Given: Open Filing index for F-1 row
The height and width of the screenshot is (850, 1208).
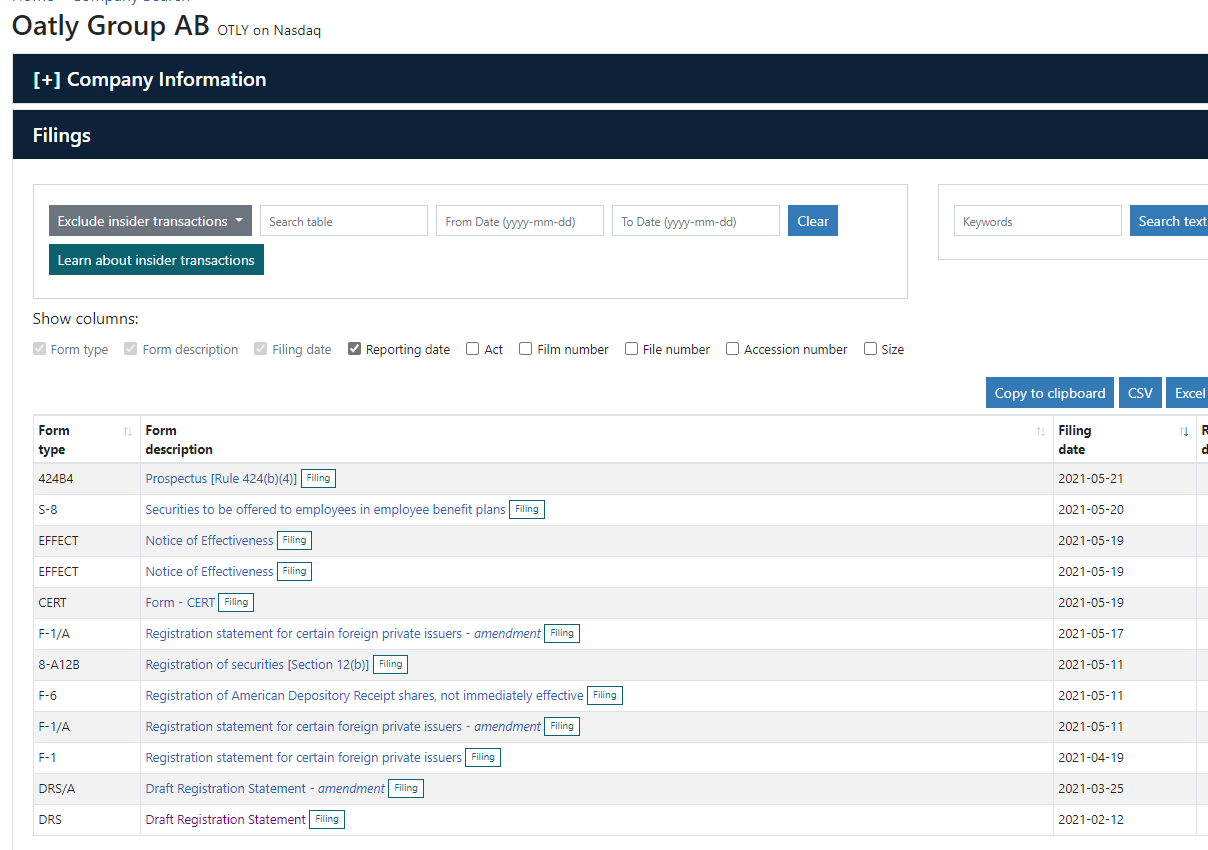Looking at the screenshot, I should click(483, 758).
